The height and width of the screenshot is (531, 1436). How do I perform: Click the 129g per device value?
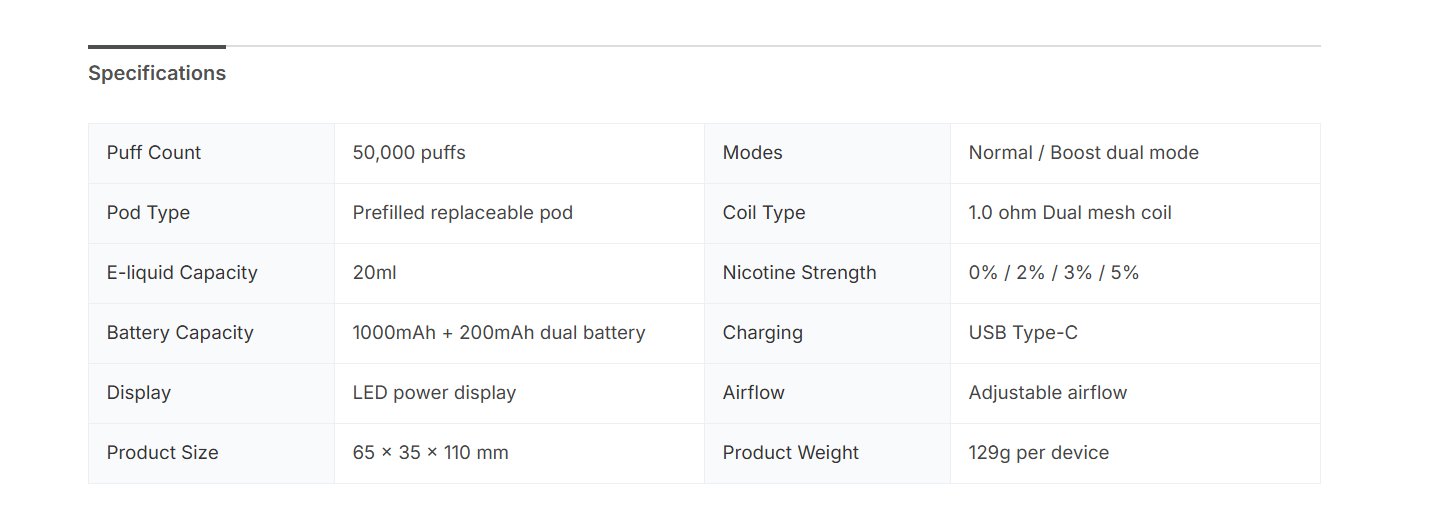1038,453
